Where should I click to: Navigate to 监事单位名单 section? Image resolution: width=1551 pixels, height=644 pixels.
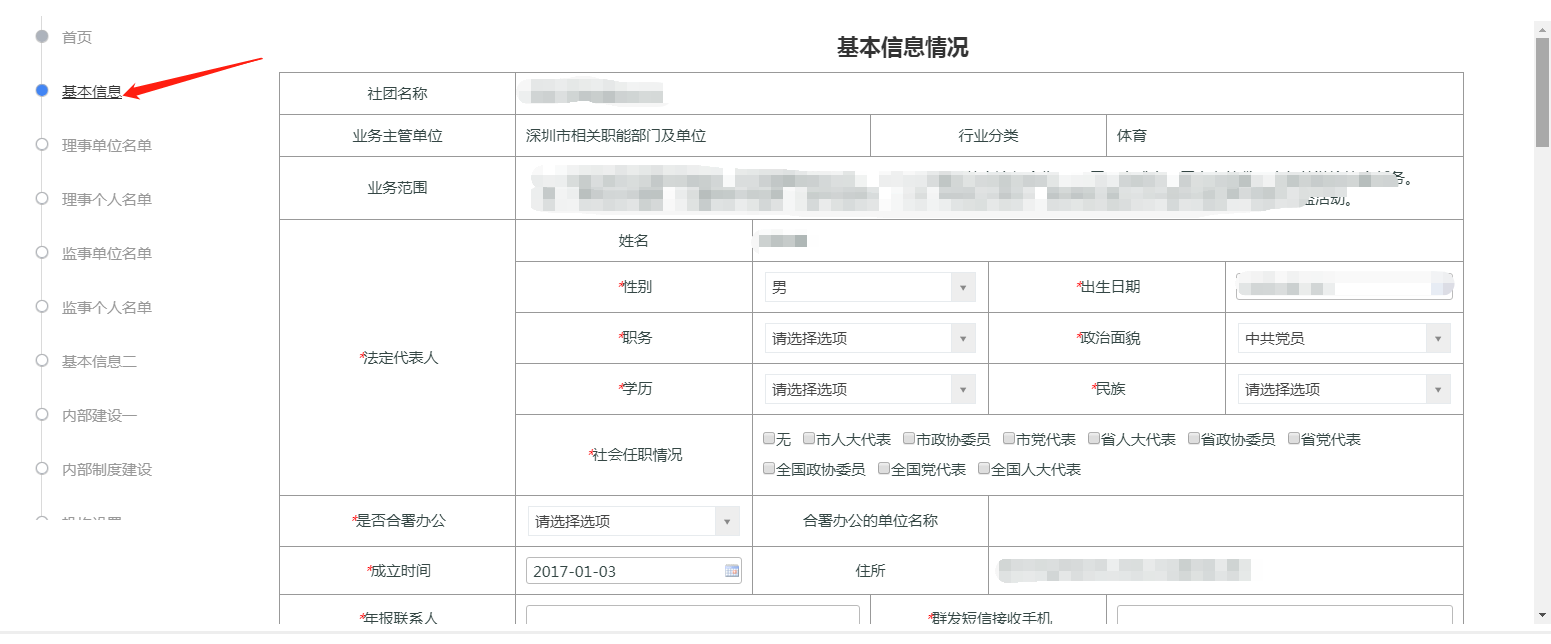pyautogui.click(x=107, y=253)
